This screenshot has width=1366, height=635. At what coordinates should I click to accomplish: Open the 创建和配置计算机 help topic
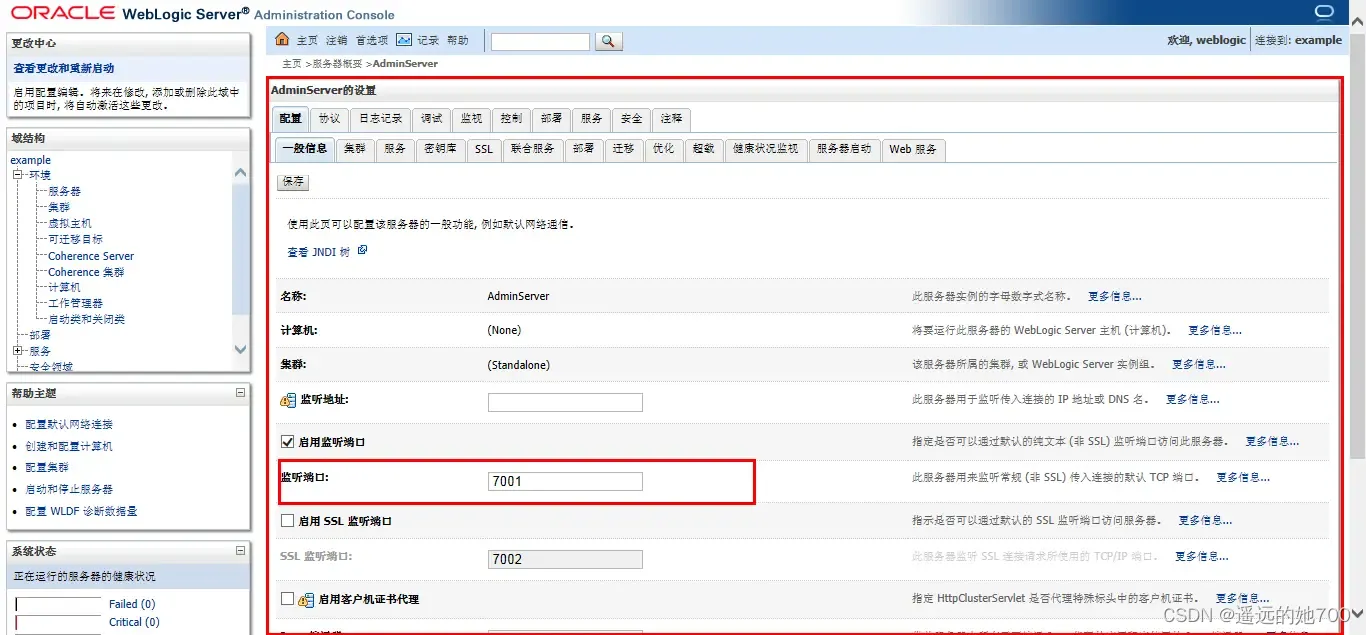click(x=69, y=446)
